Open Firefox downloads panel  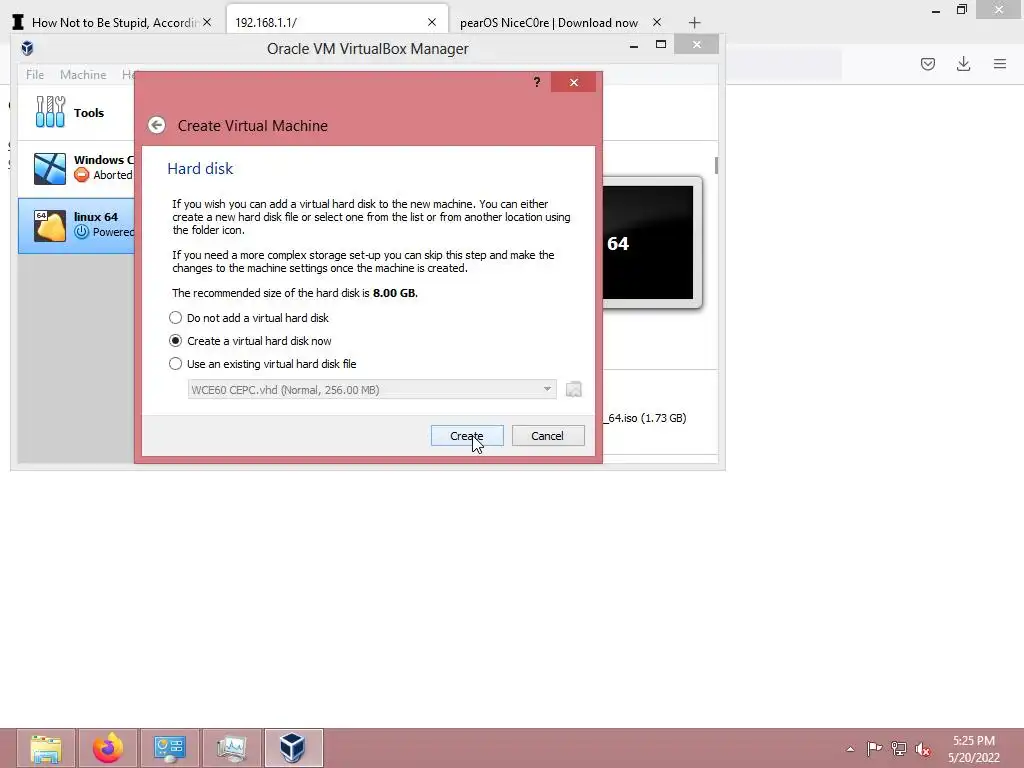(963, 64)
